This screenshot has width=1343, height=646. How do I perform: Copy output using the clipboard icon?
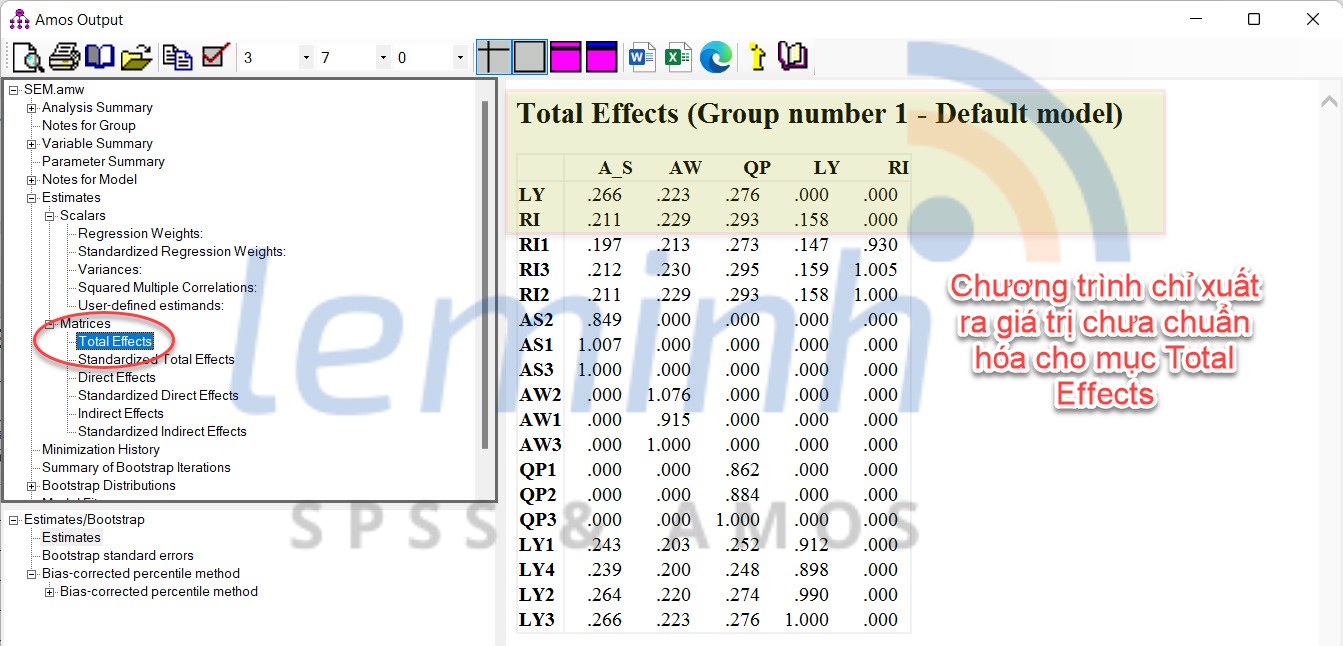pyautogui.click(x=177, y=57)
